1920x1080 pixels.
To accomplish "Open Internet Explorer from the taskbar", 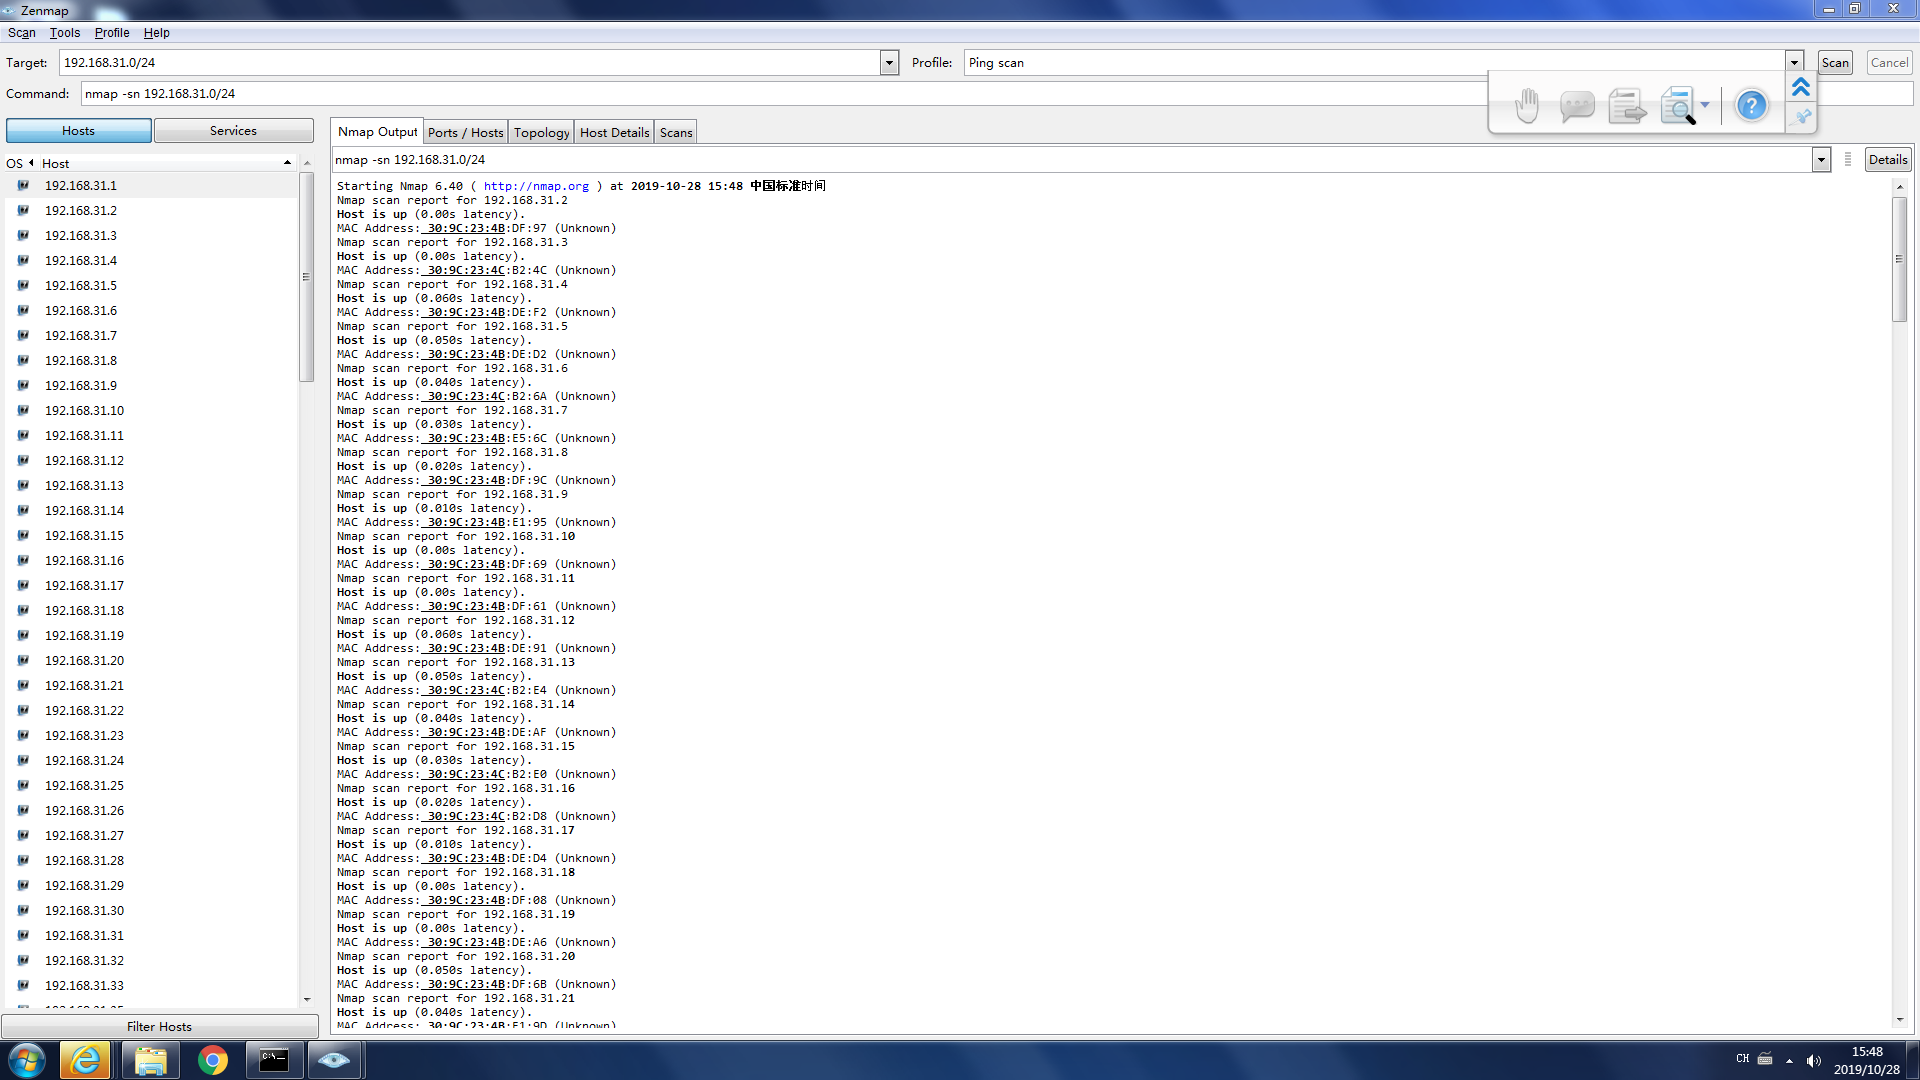I will [85, 1060].
